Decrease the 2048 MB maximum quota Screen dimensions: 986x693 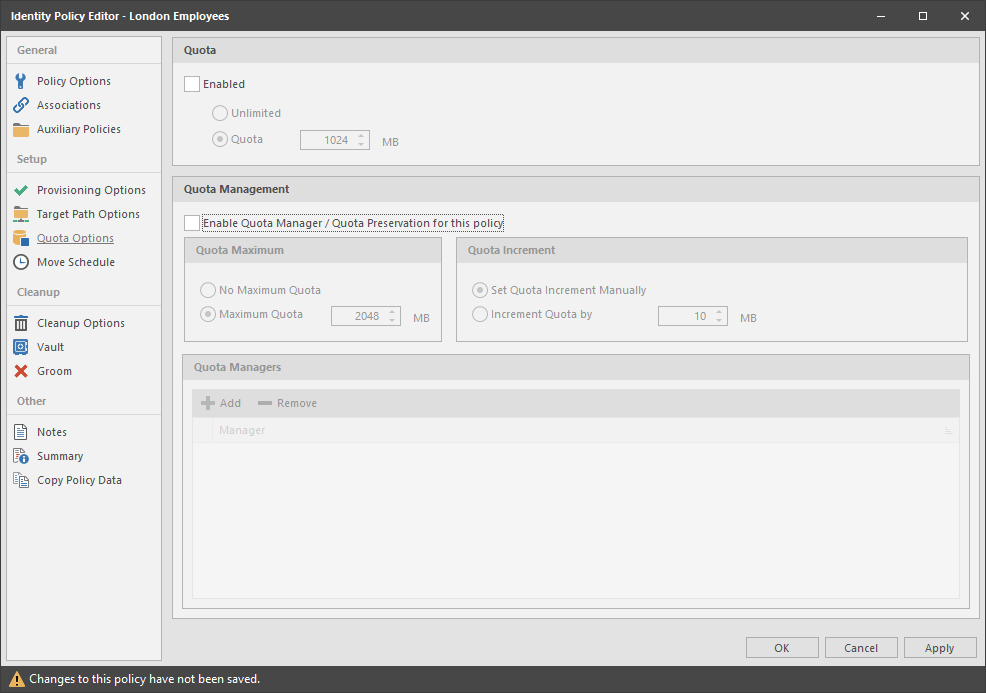click(392, 321)
